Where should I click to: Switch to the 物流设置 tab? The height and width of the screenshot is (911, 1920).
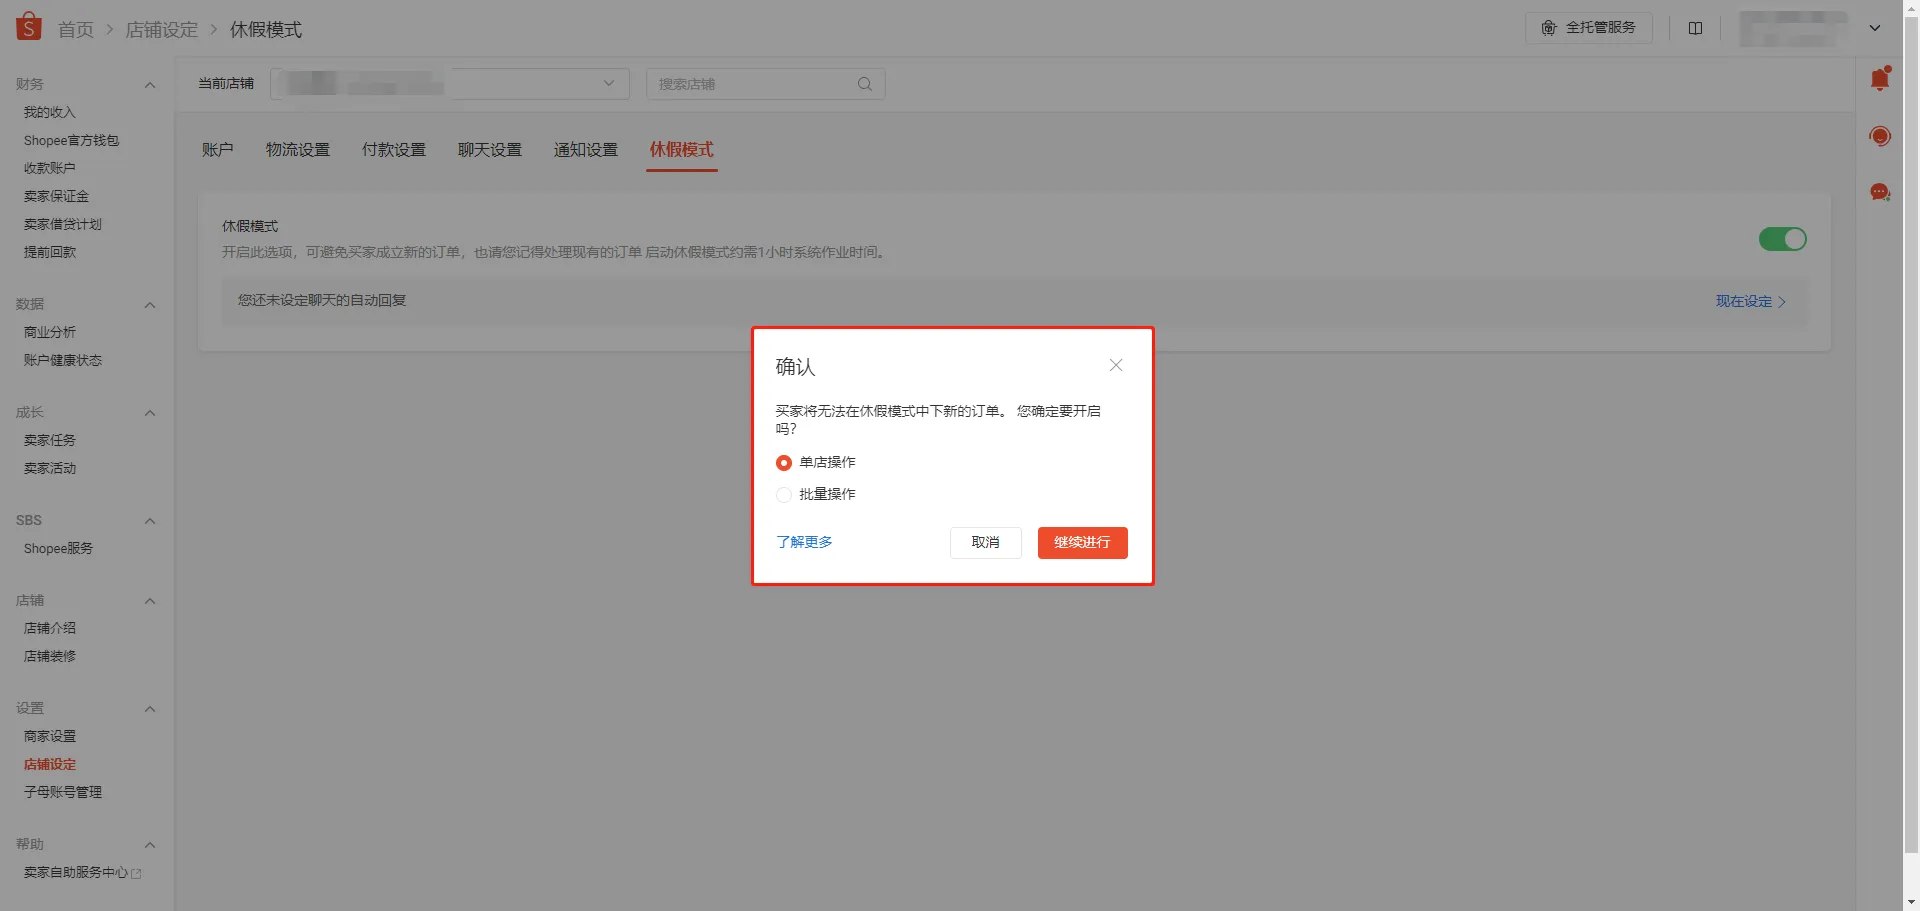point(298,149)
